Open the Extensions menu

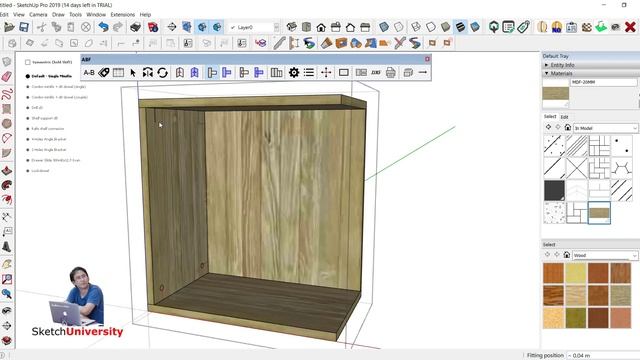pyautogui.click(x=122, y=15)
